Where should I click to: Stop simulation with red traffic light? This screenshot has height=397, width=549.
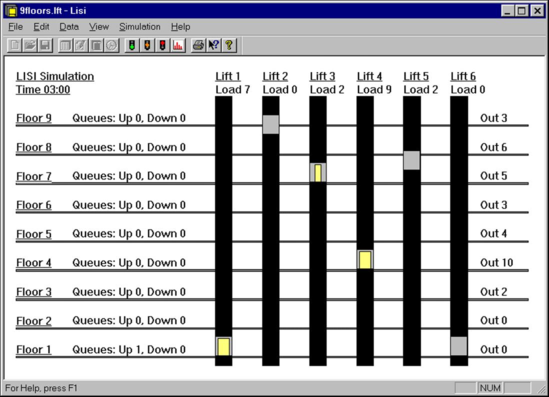tap(163, 46)
